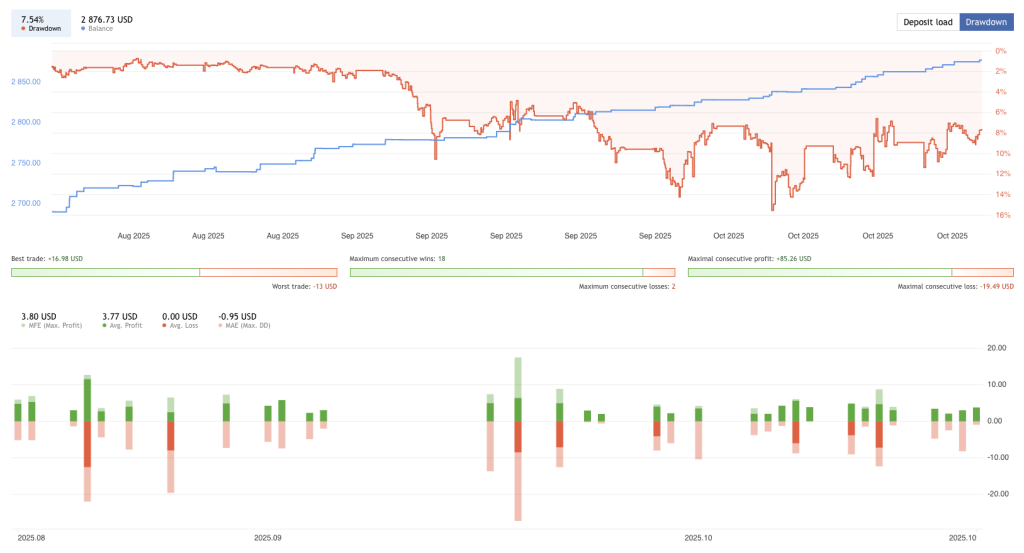Switch to the Deposit load view
This screenshot has height=553, width=1024.
(927, 22)
